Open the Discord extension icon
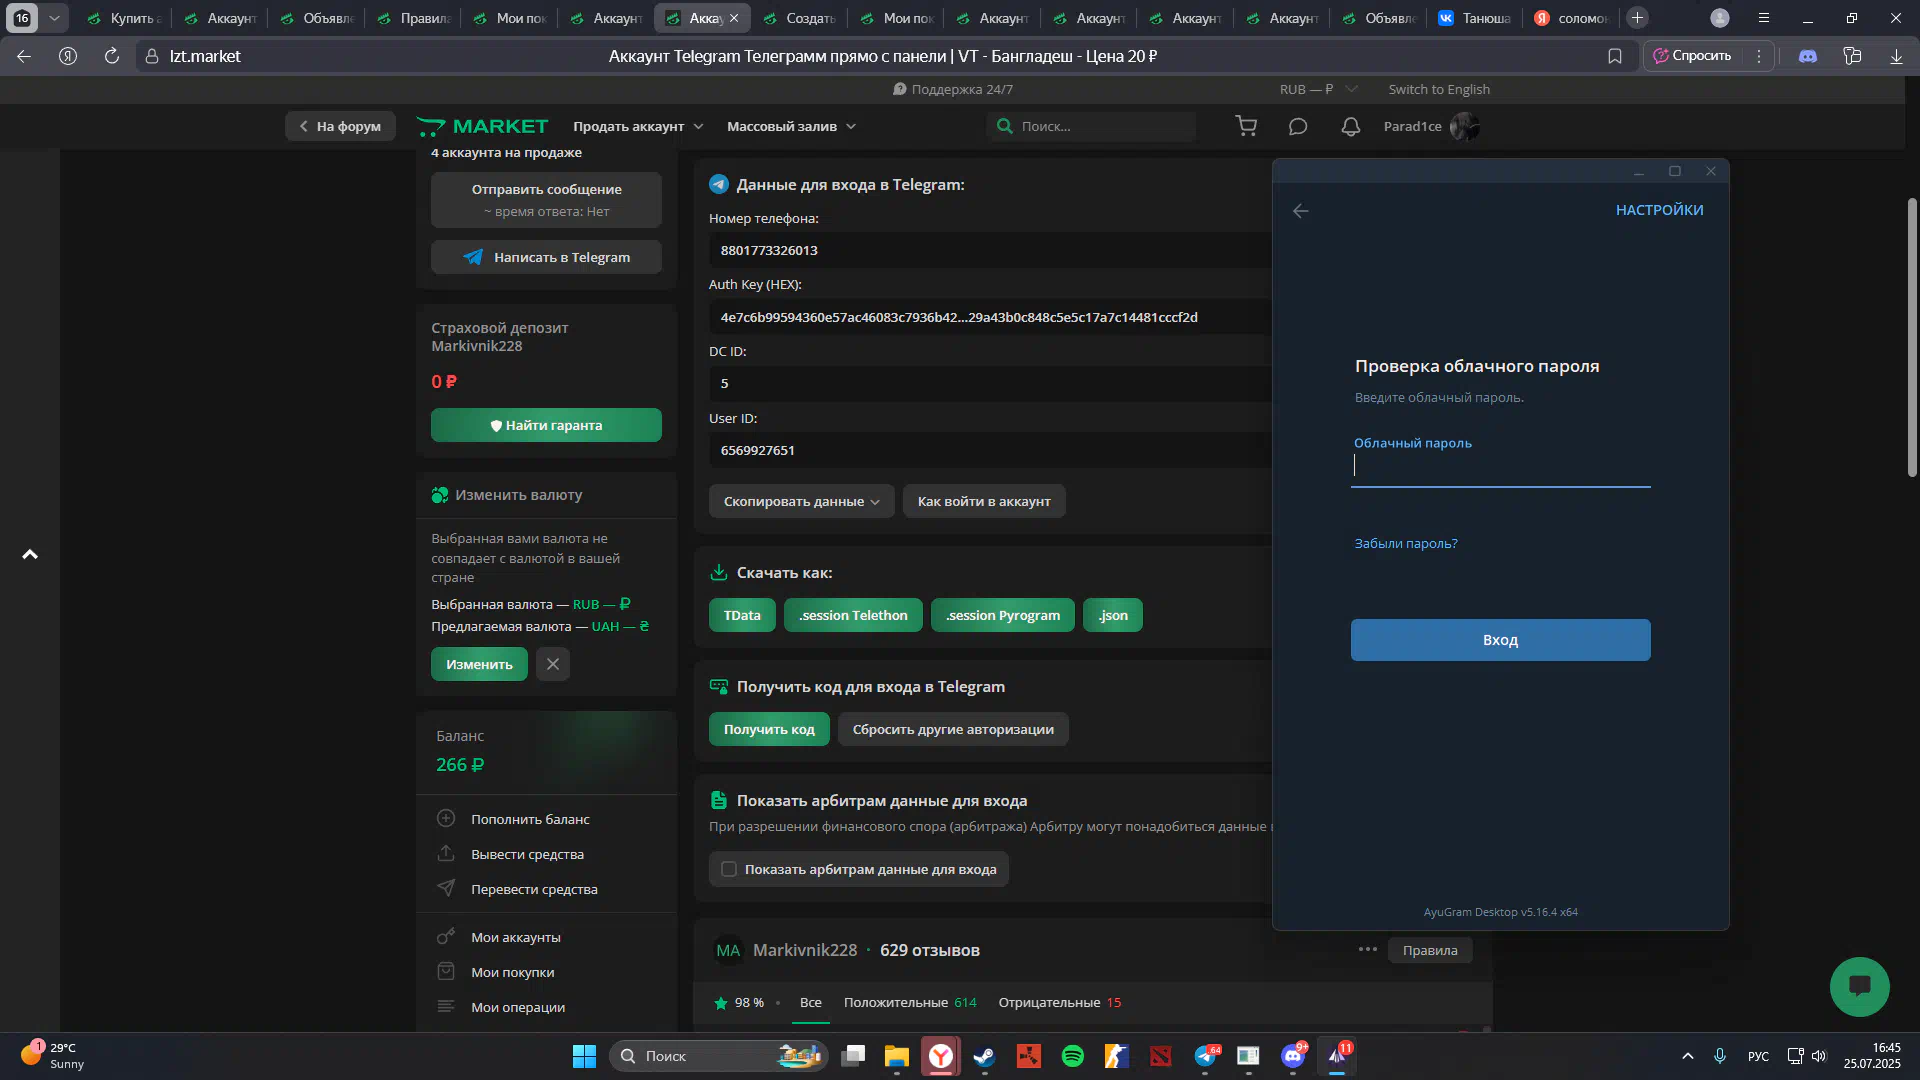Viewport: 1920px width, 1080px height. tap(1808, 56)
